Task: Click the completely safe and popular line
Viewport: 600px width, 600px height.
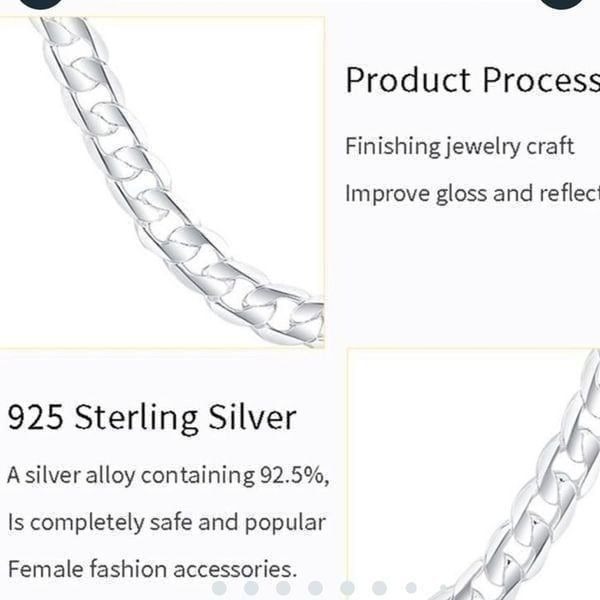Action: click(x=166, y=523)
